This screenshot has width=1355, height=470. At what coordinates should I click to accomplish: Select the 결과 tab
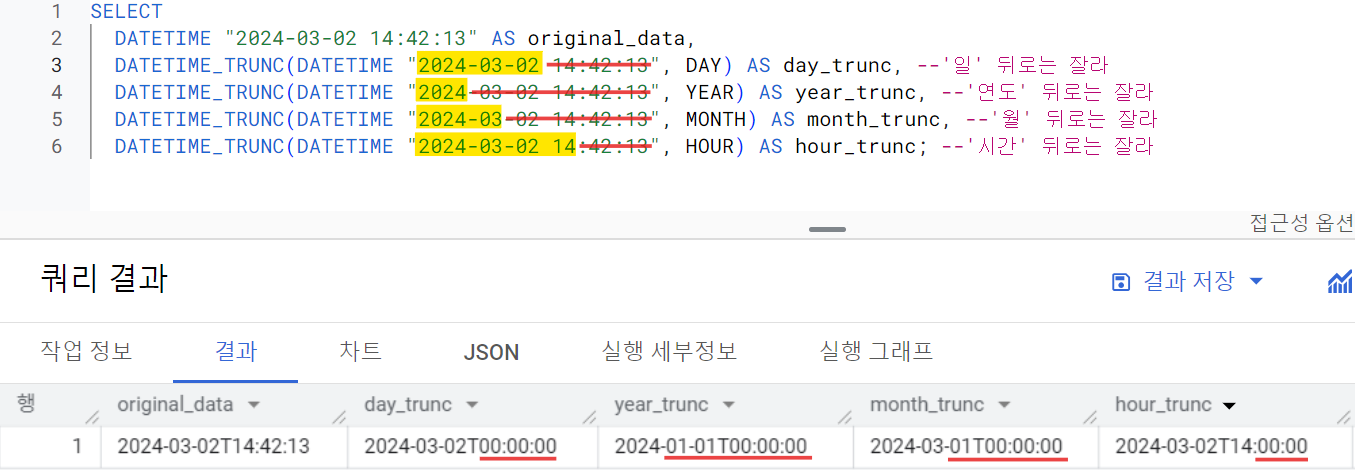pos(236,351)
